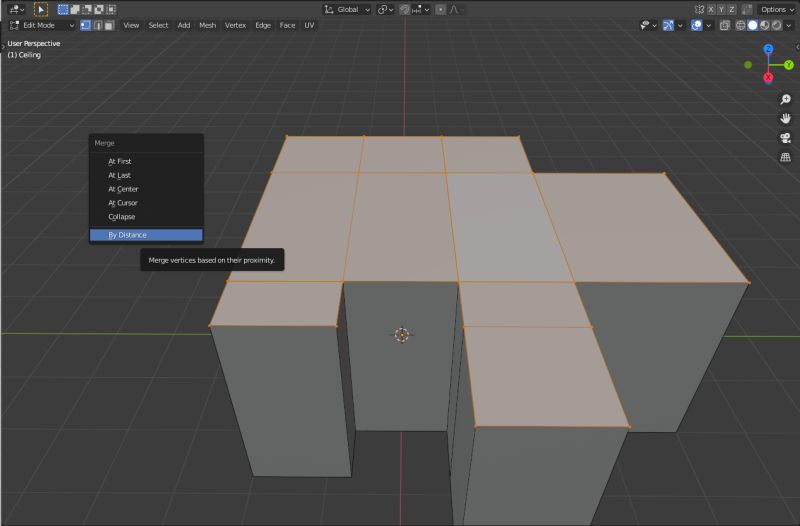Click the Z axis on navigation gizmo

click(x=768, y=49)
